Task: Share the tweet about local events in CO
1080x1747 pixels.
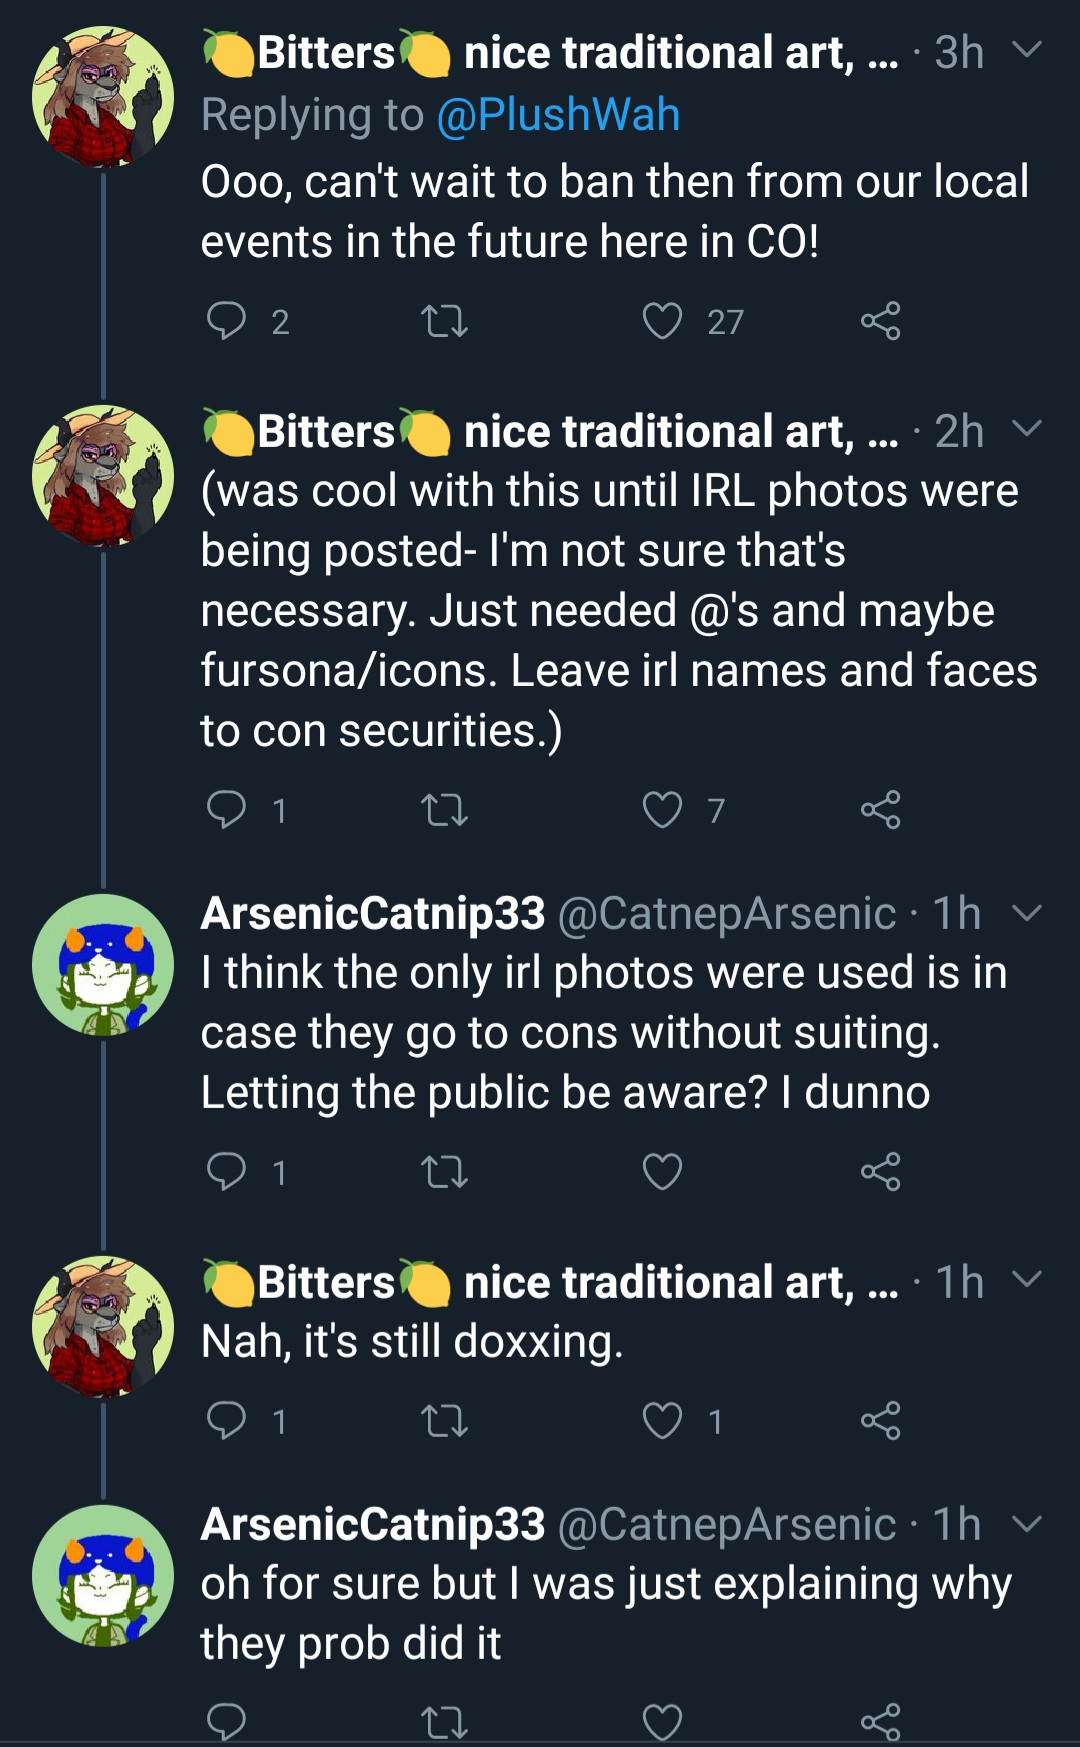Action: tap(880, 321)
